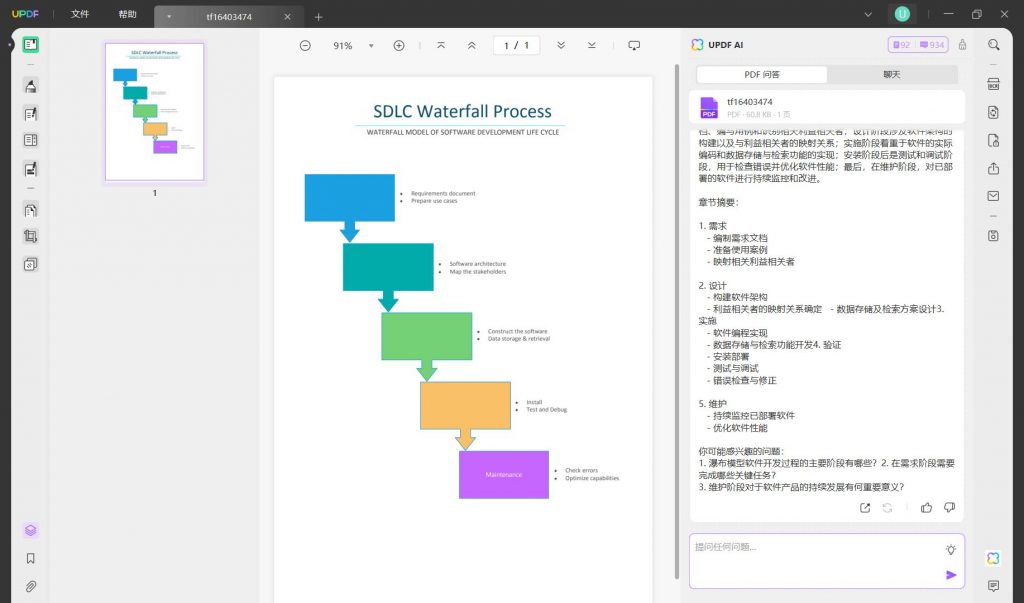Screen dimensions: 1024x603
Task: Toggle the UPDF AI panel icon
Action: point(993,558)
